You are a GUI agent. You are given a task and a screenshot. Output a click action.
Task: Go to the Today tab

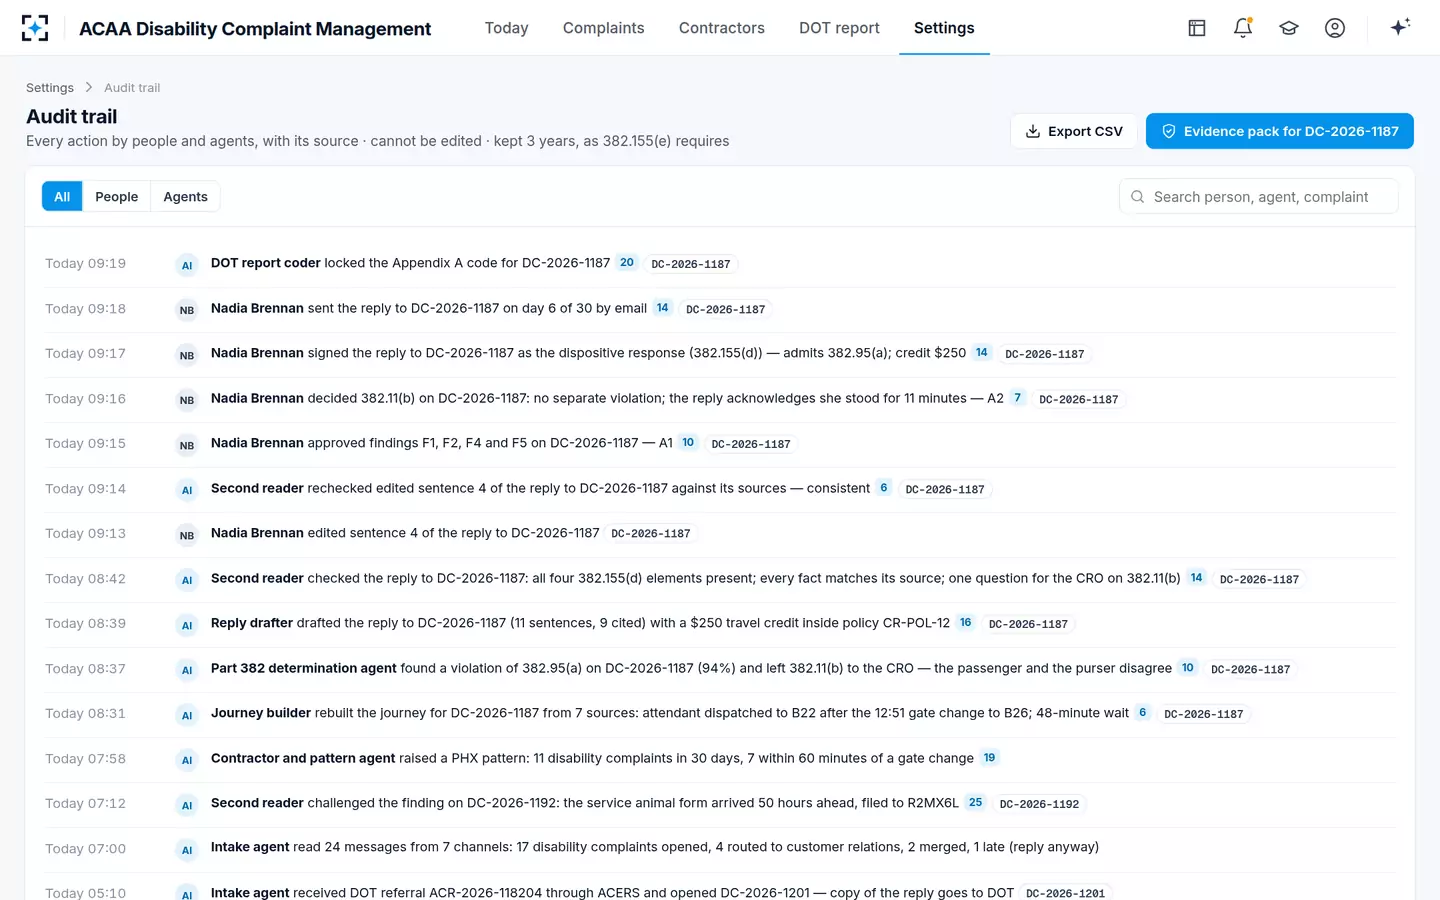(x=506, y=28)
